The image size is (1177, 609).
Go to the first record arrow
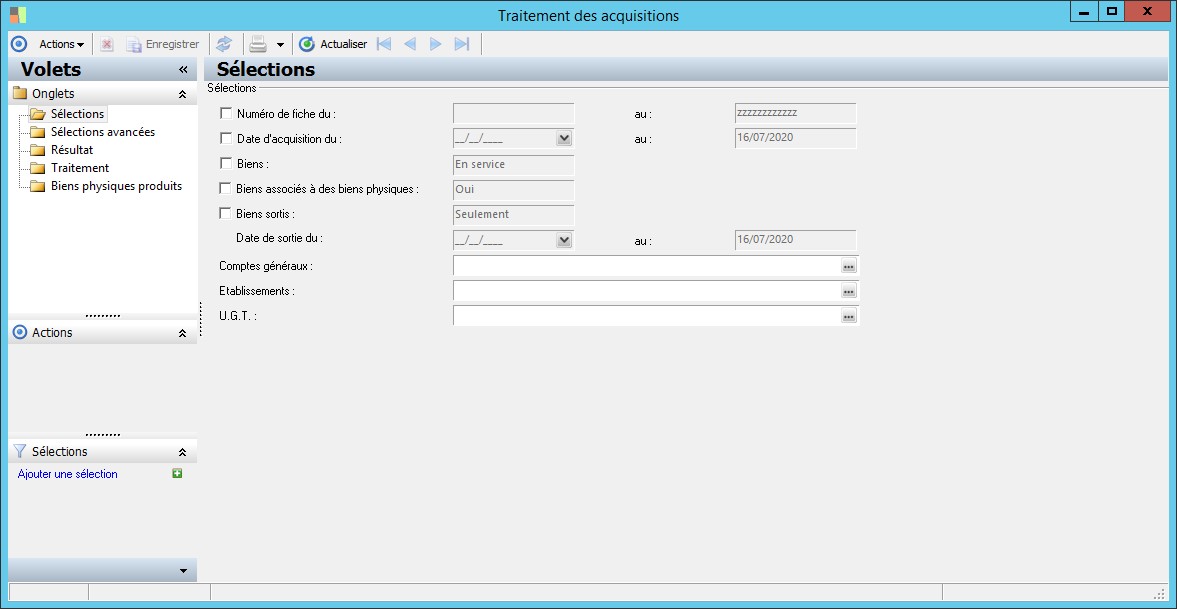pyautogui.click(x=384, y=44)
